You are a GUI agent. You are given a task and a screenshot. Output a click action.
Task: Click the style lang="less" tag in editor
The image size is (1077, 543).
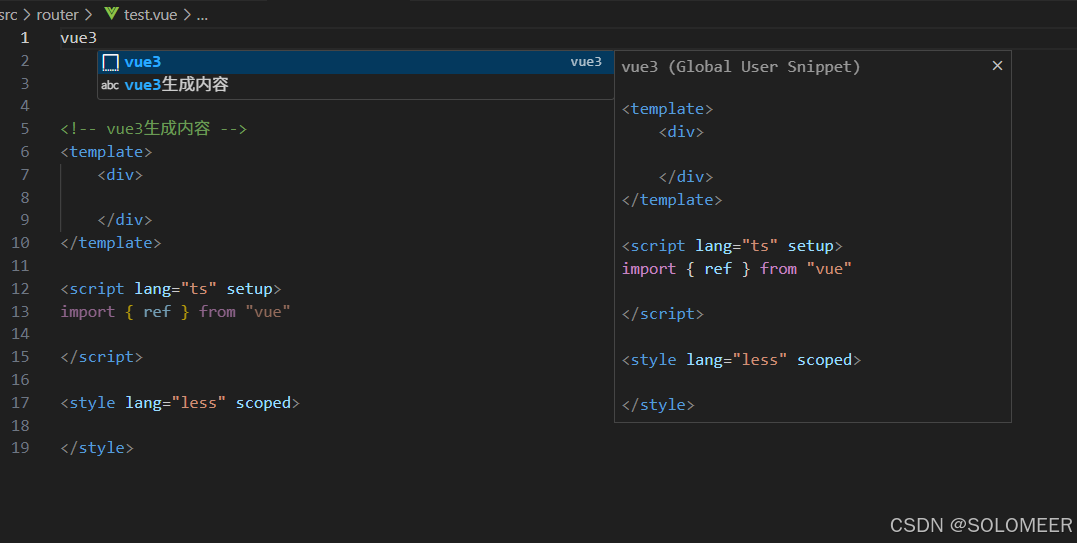(x=180, y=403)
